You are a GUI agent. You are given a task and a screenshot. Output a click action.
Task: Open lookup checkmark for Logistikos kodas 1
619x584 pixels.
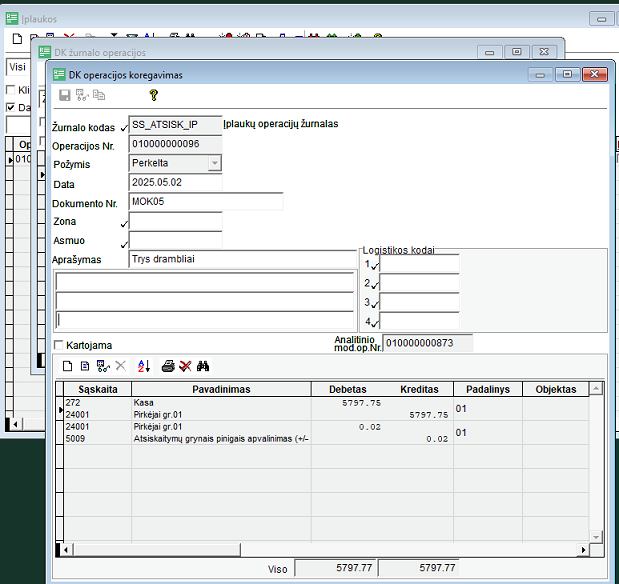[x=375, y=266]
